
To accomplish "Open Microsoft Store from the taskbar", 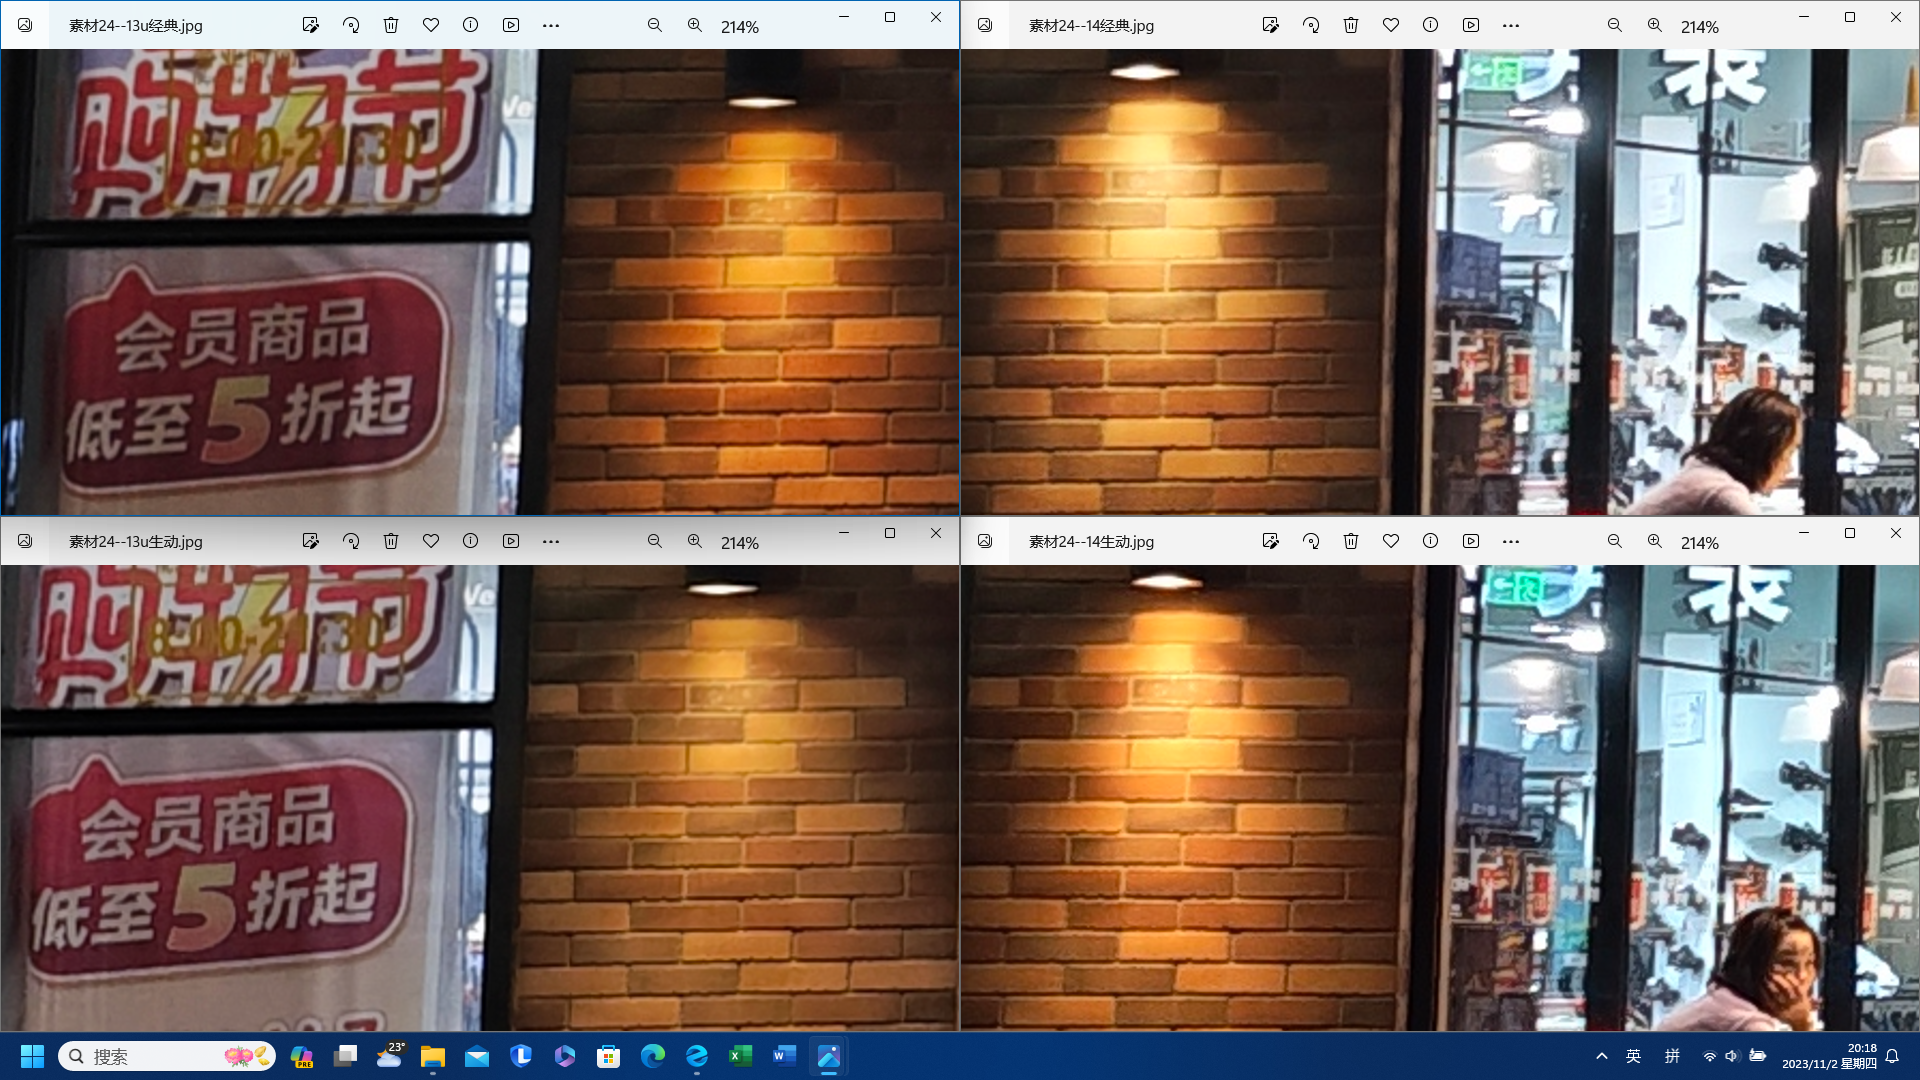I will 609,1056.
